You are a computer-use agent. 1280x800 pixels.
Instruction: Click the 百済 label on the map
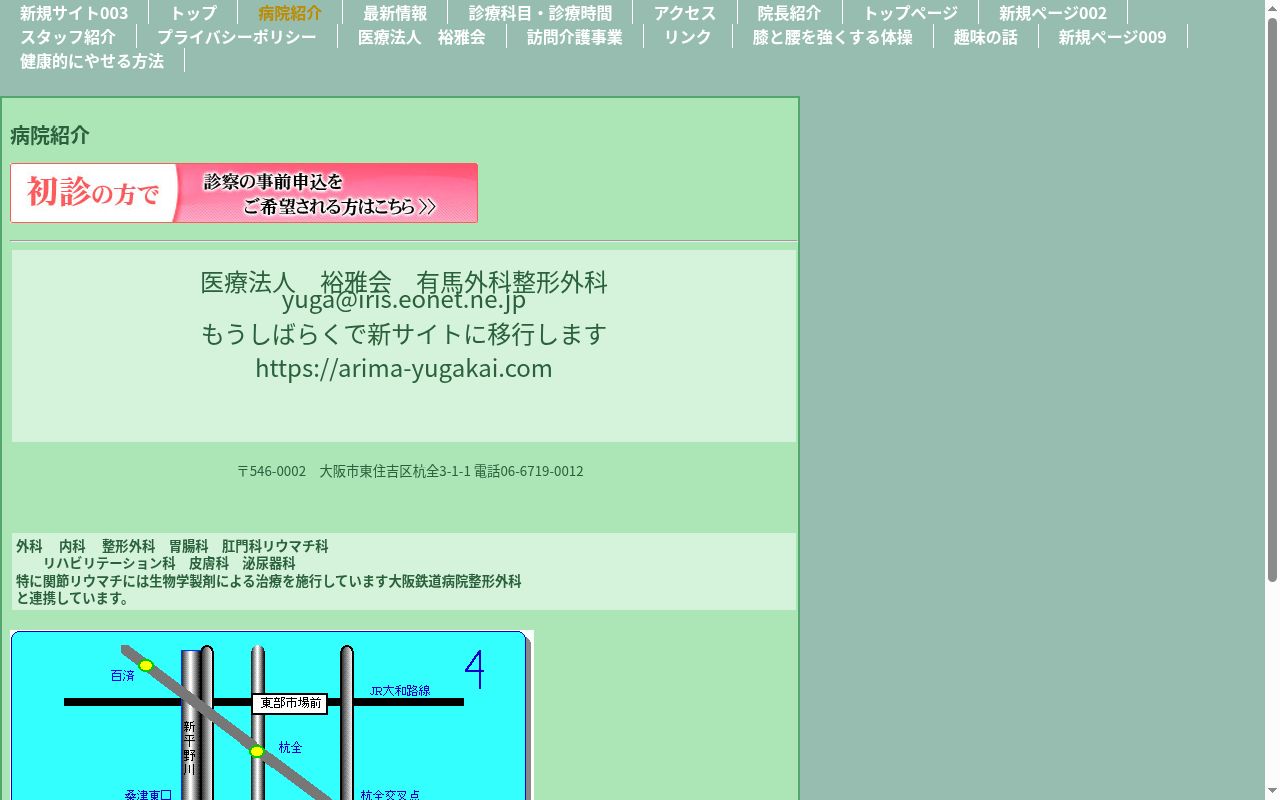coord(122,676)
